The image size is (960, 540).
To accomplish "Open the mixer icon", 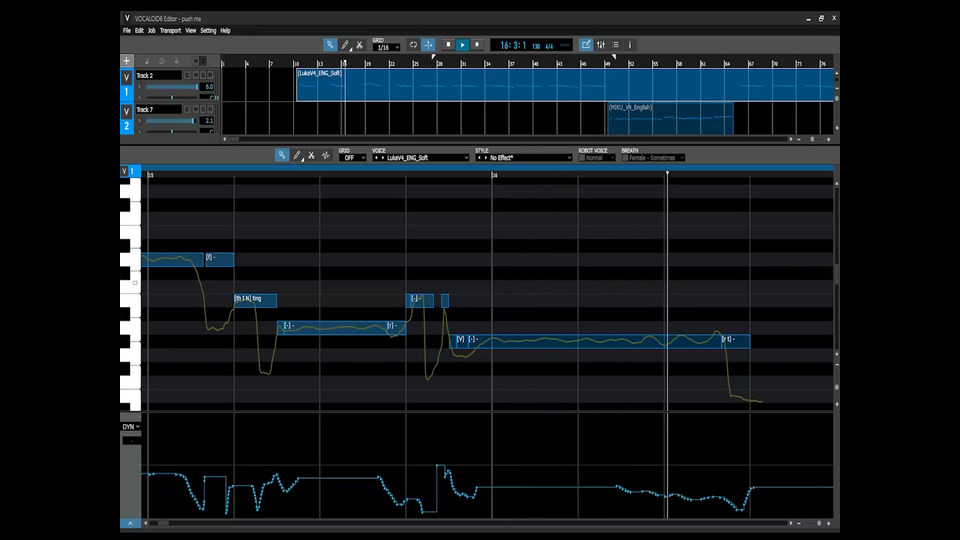I will 601,45.
